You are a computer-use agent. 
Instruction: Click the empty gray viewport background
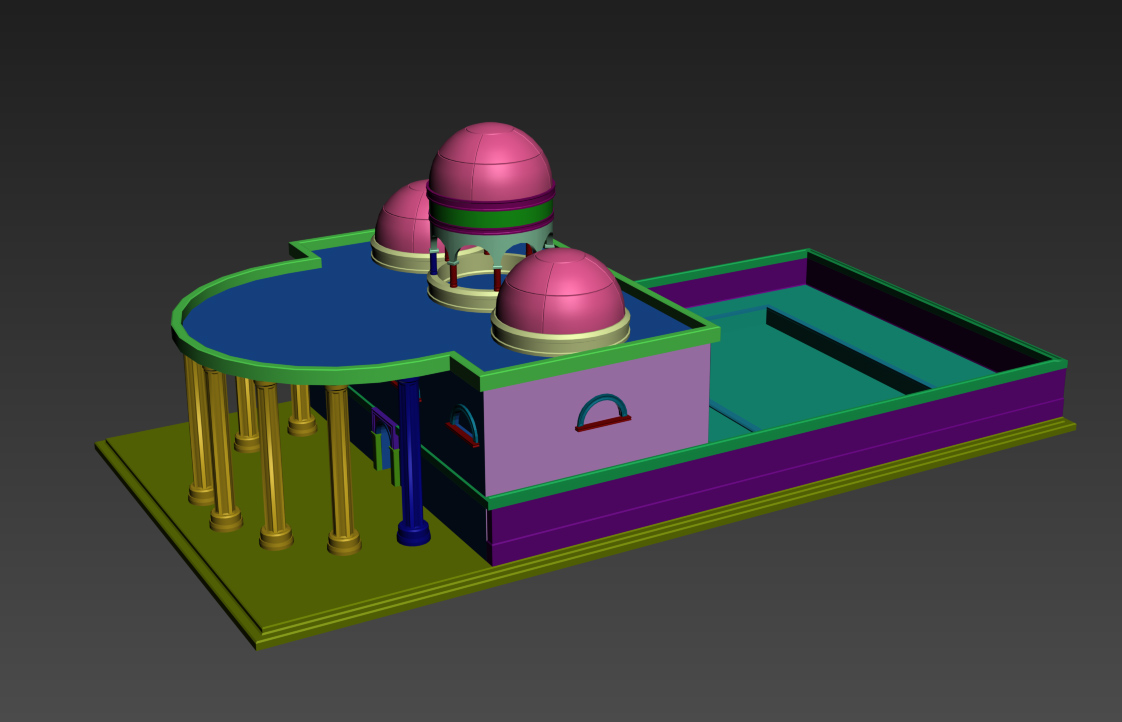click(x=900, y=120)
